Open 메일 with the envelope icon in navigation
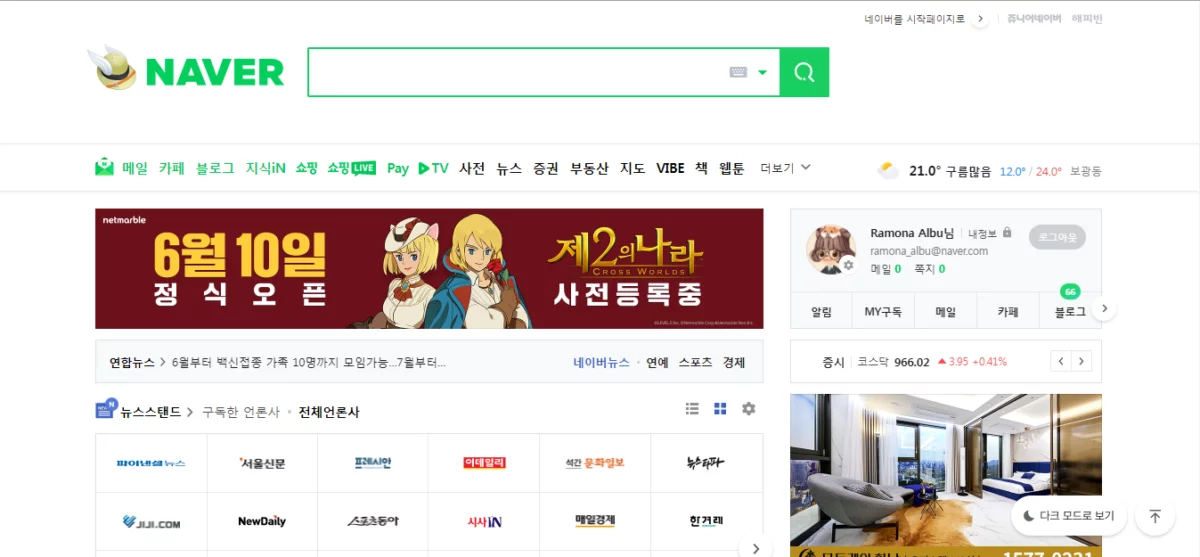 [121, 168]
